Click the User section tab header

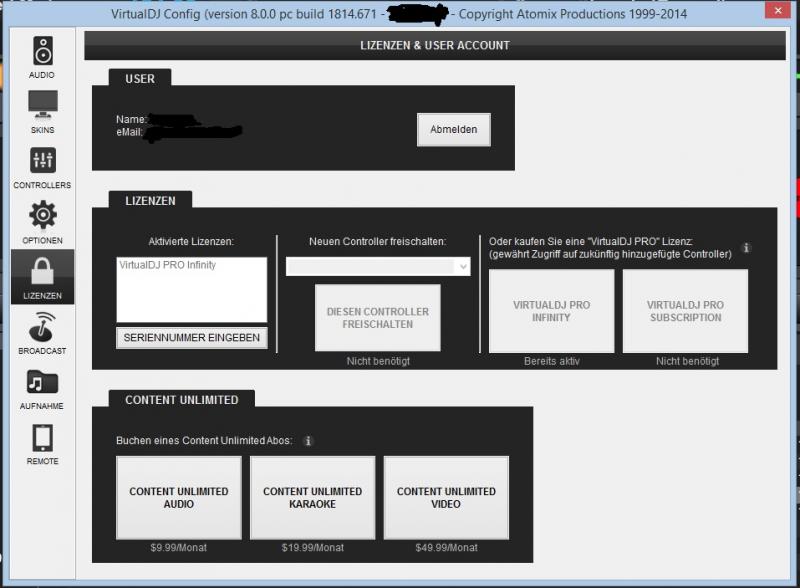click(x=140, y=79)
